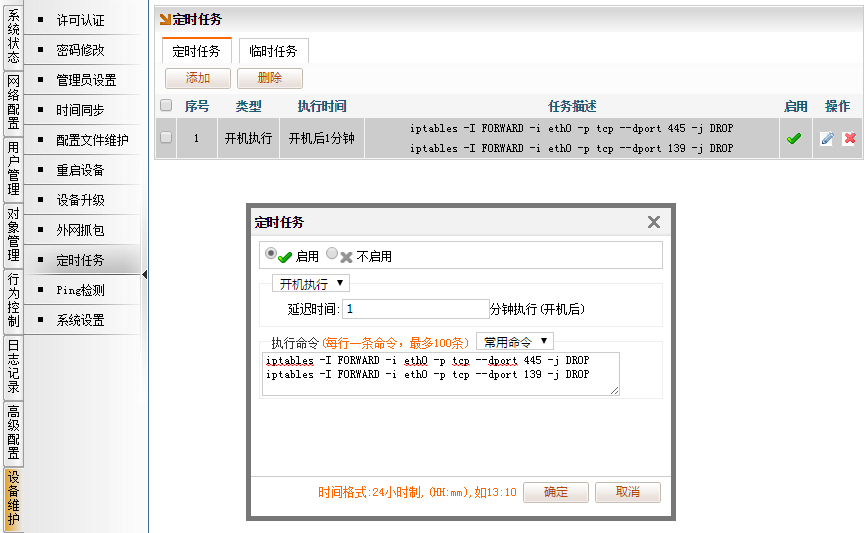Image resolution: width=867 pixels, height=533 pixels.
Task: Click the red delete X icon in row
Action: click(850, 139)
